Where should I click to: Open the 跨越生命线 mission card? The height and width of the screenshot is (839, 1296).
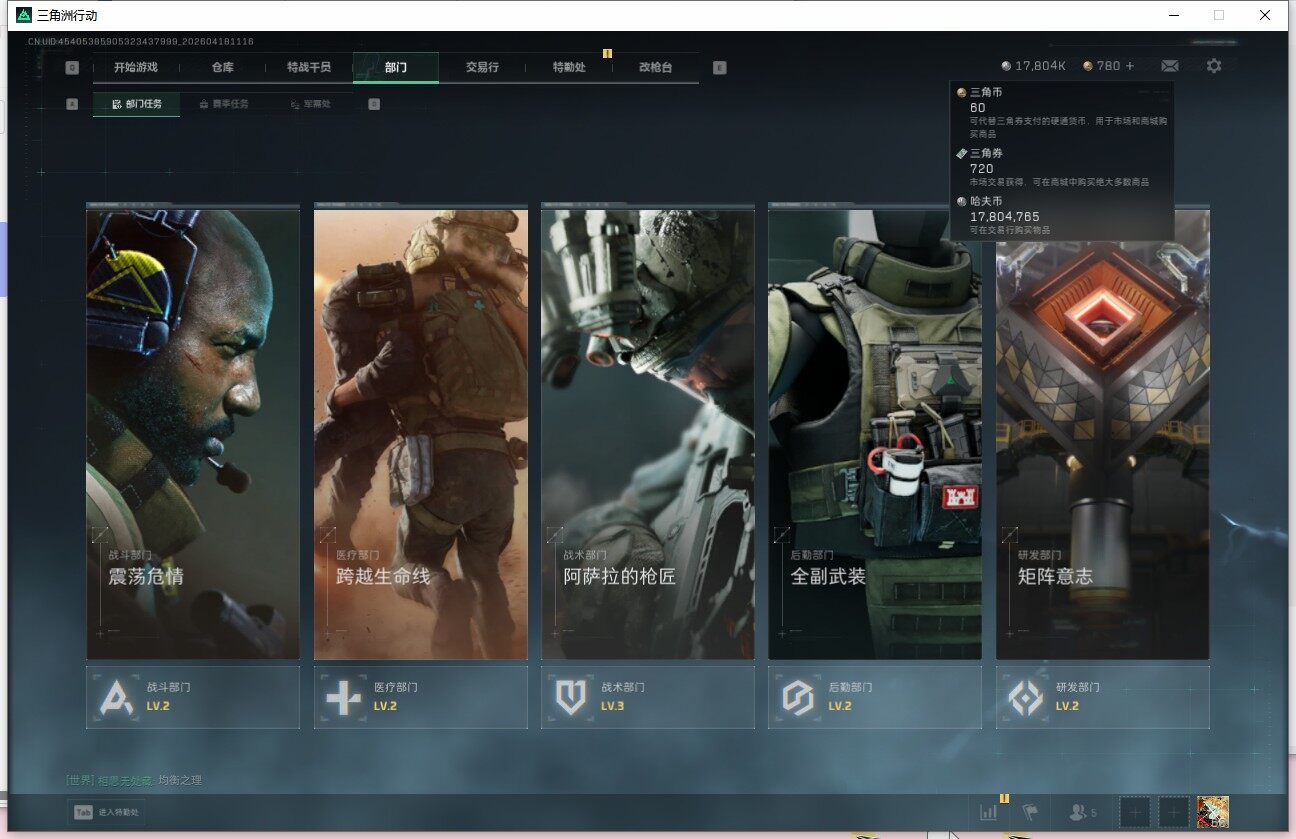coord(421,432)
